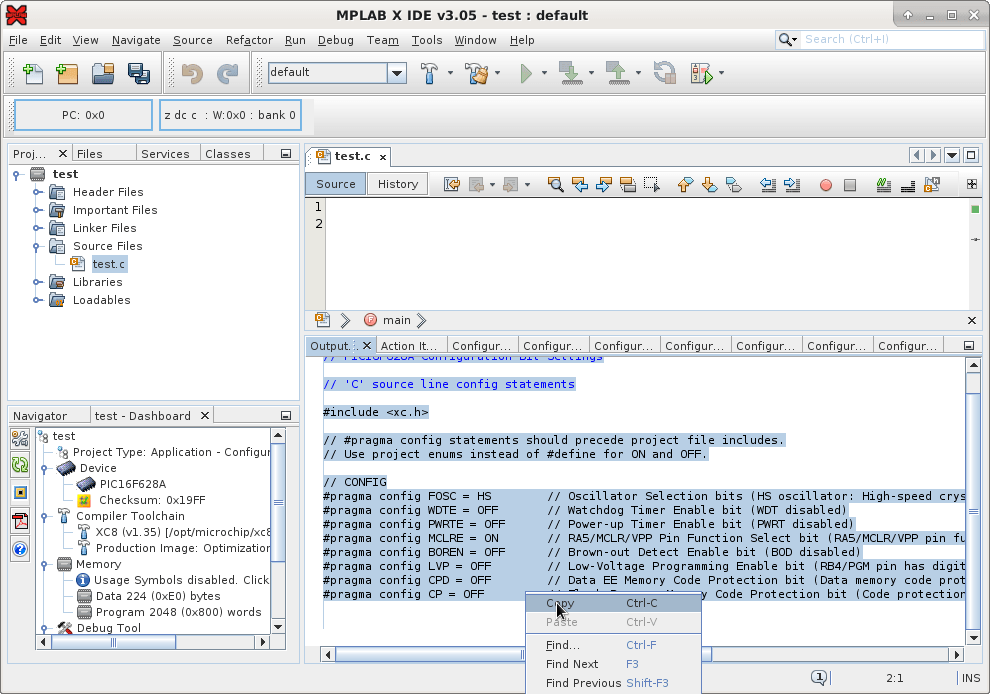The height and width of the screenshot is (694, 990).
Task: Click the red Start Macro Recording icon
Action: [x=826, y=185]
